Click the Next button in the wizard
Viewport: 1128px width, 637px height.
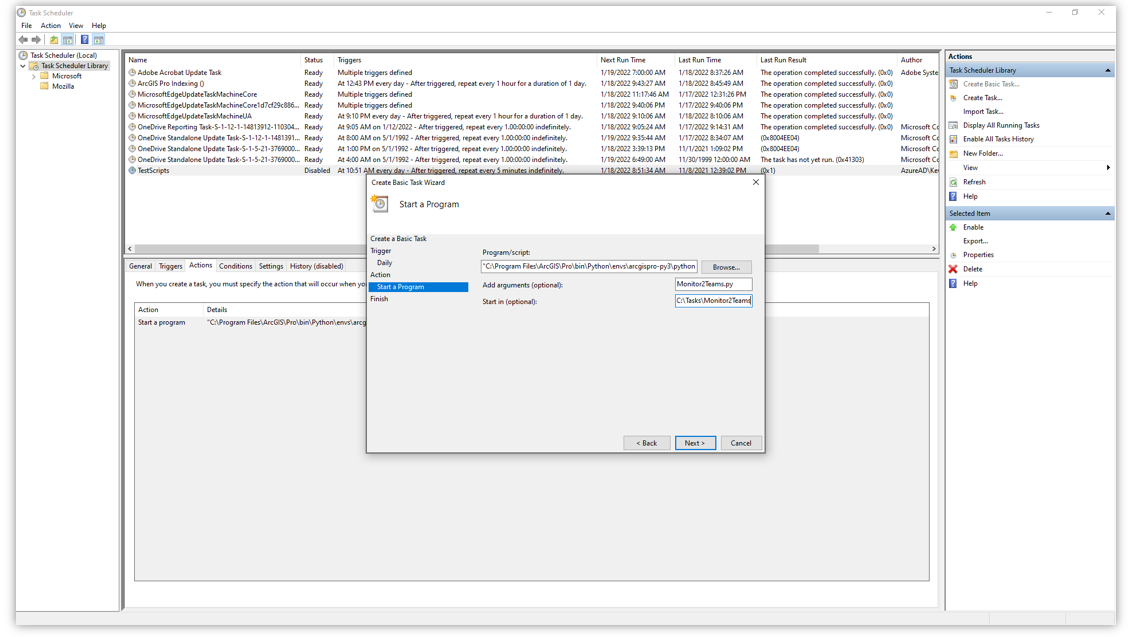[695, 442]
